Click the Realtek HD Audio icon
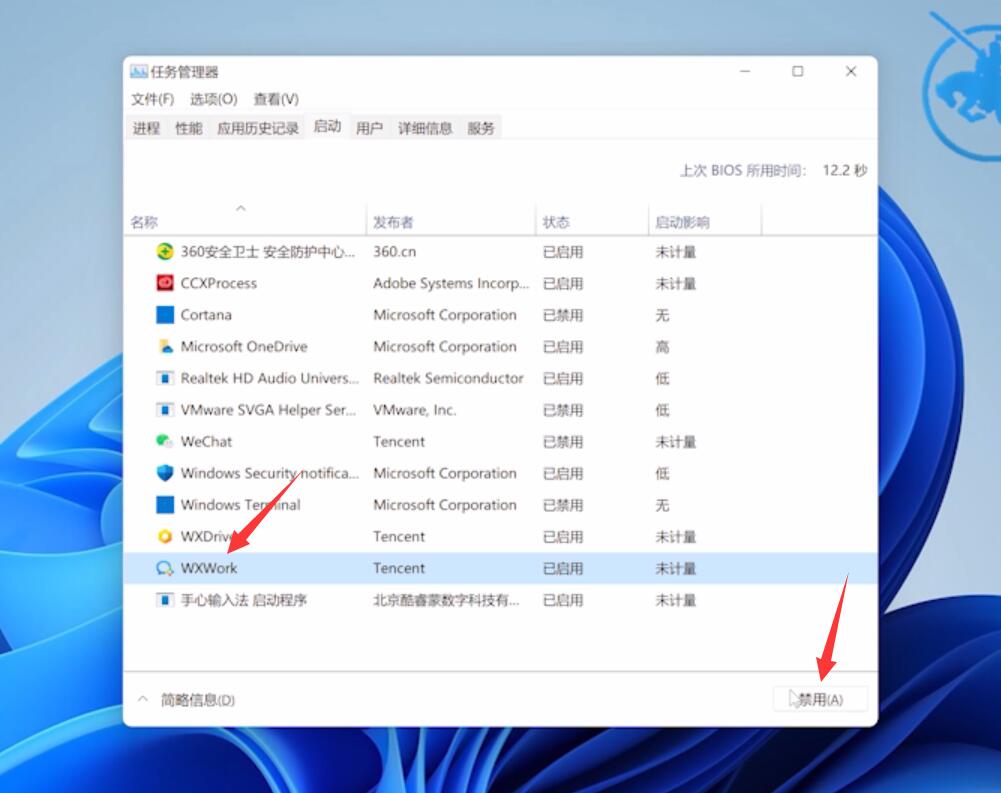 [x=165, y=378]
